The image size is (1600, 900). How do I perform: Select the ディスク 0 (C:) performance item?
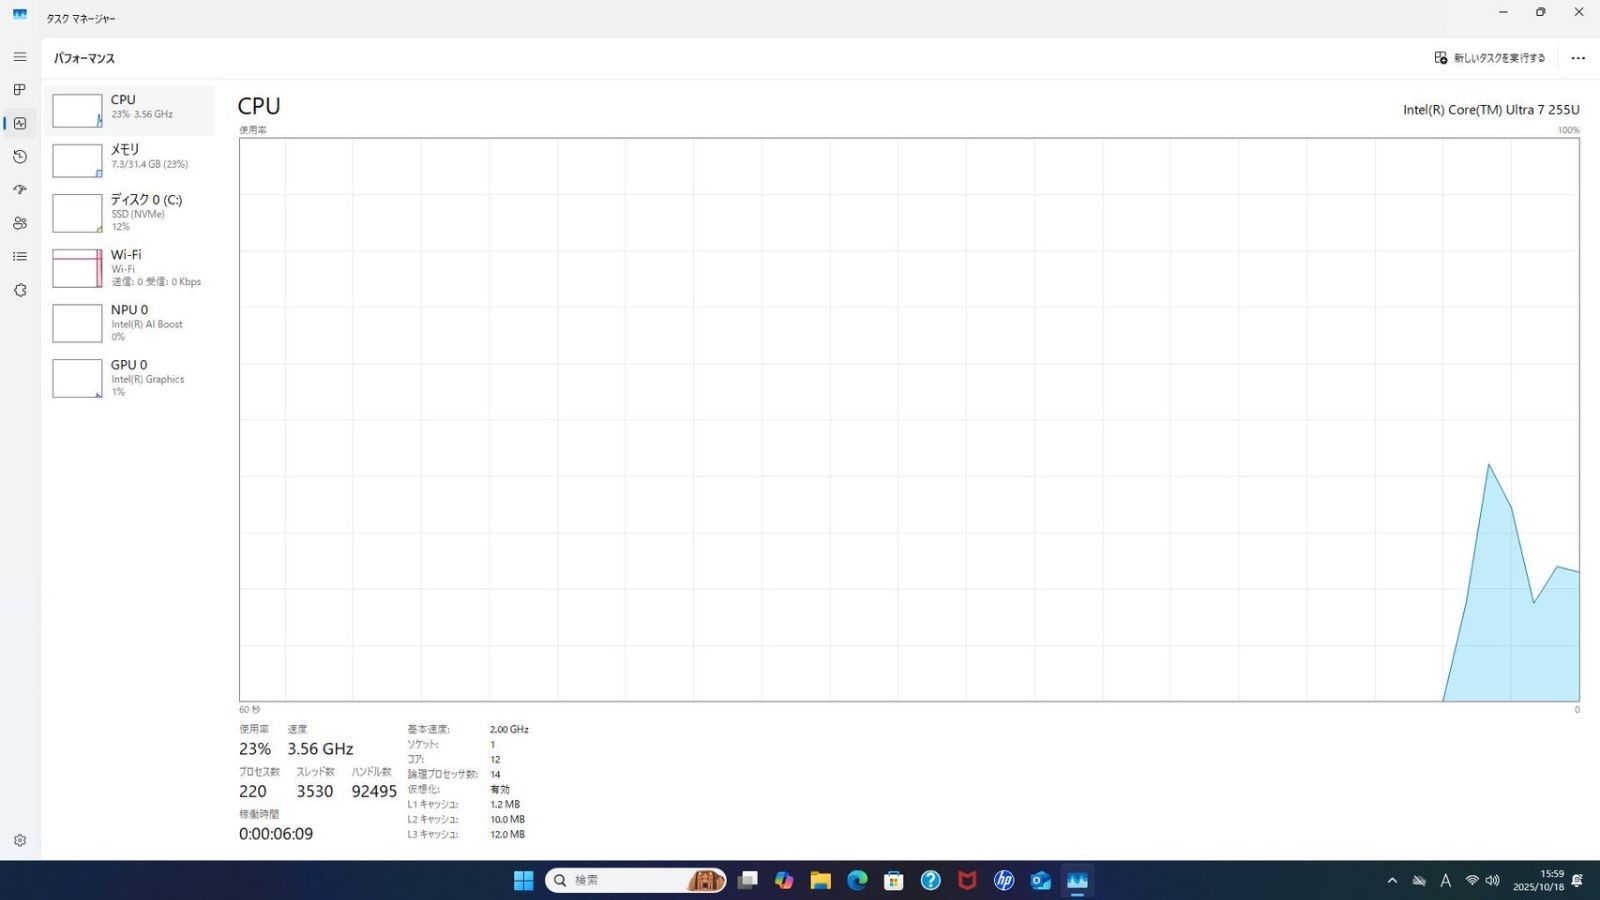129,212
